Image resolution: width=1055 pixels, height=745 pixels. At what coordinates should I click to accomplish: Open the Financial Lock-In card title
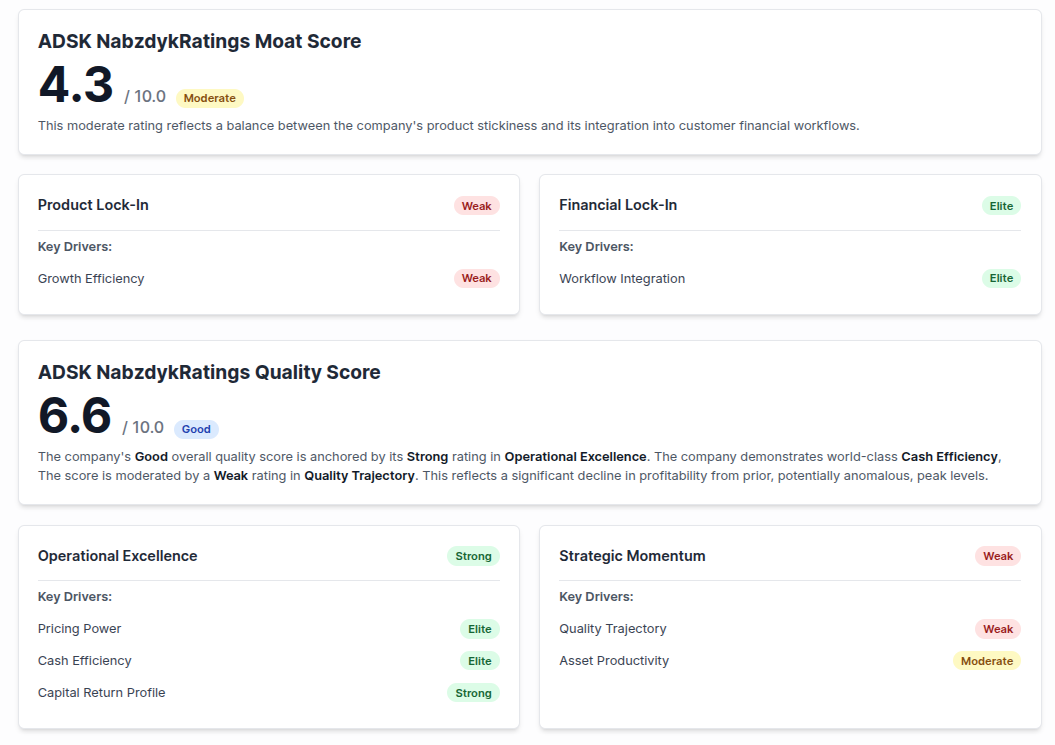618,205
